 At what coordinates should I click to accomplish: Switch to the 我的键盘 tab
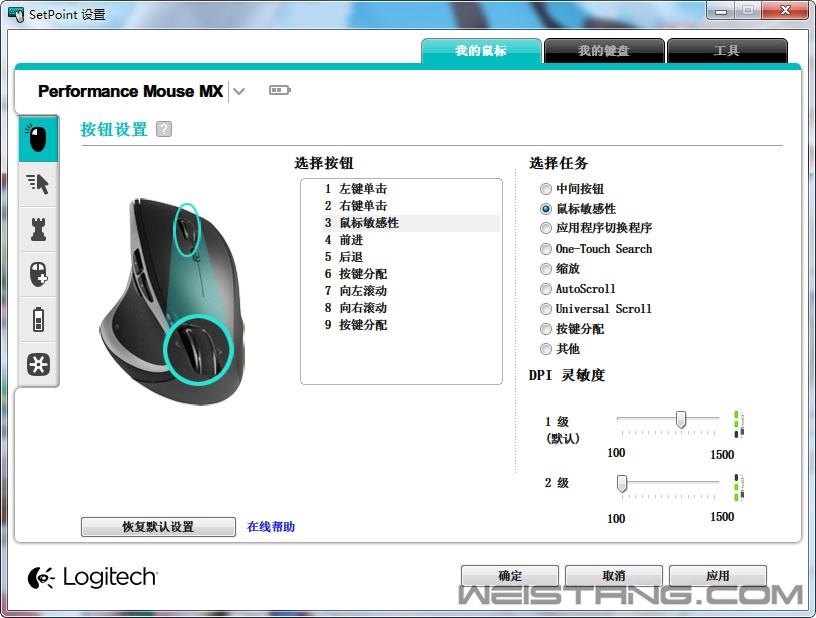[x=604, y=50]
